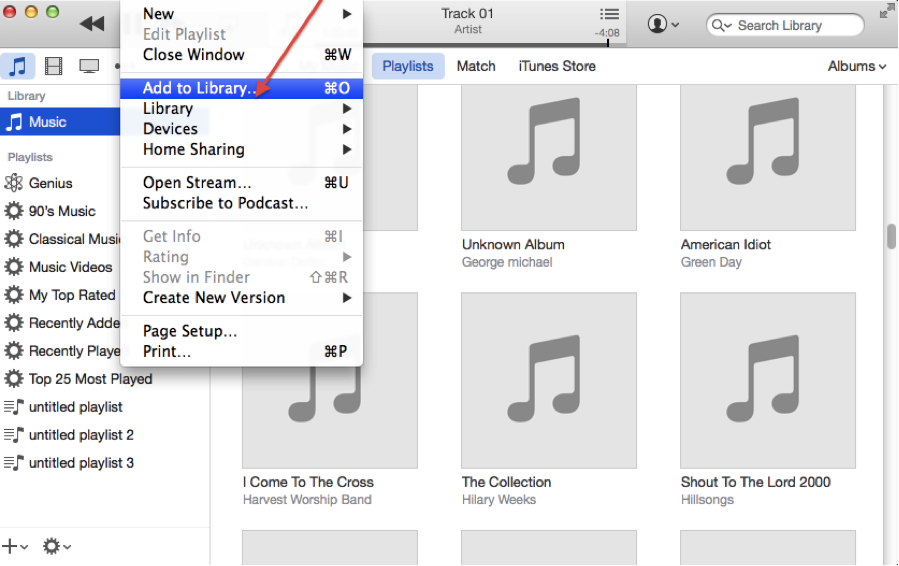This screenshot has width=899, height=566.
Task: Click the rewind previous track button
Action: coord(92,24)
